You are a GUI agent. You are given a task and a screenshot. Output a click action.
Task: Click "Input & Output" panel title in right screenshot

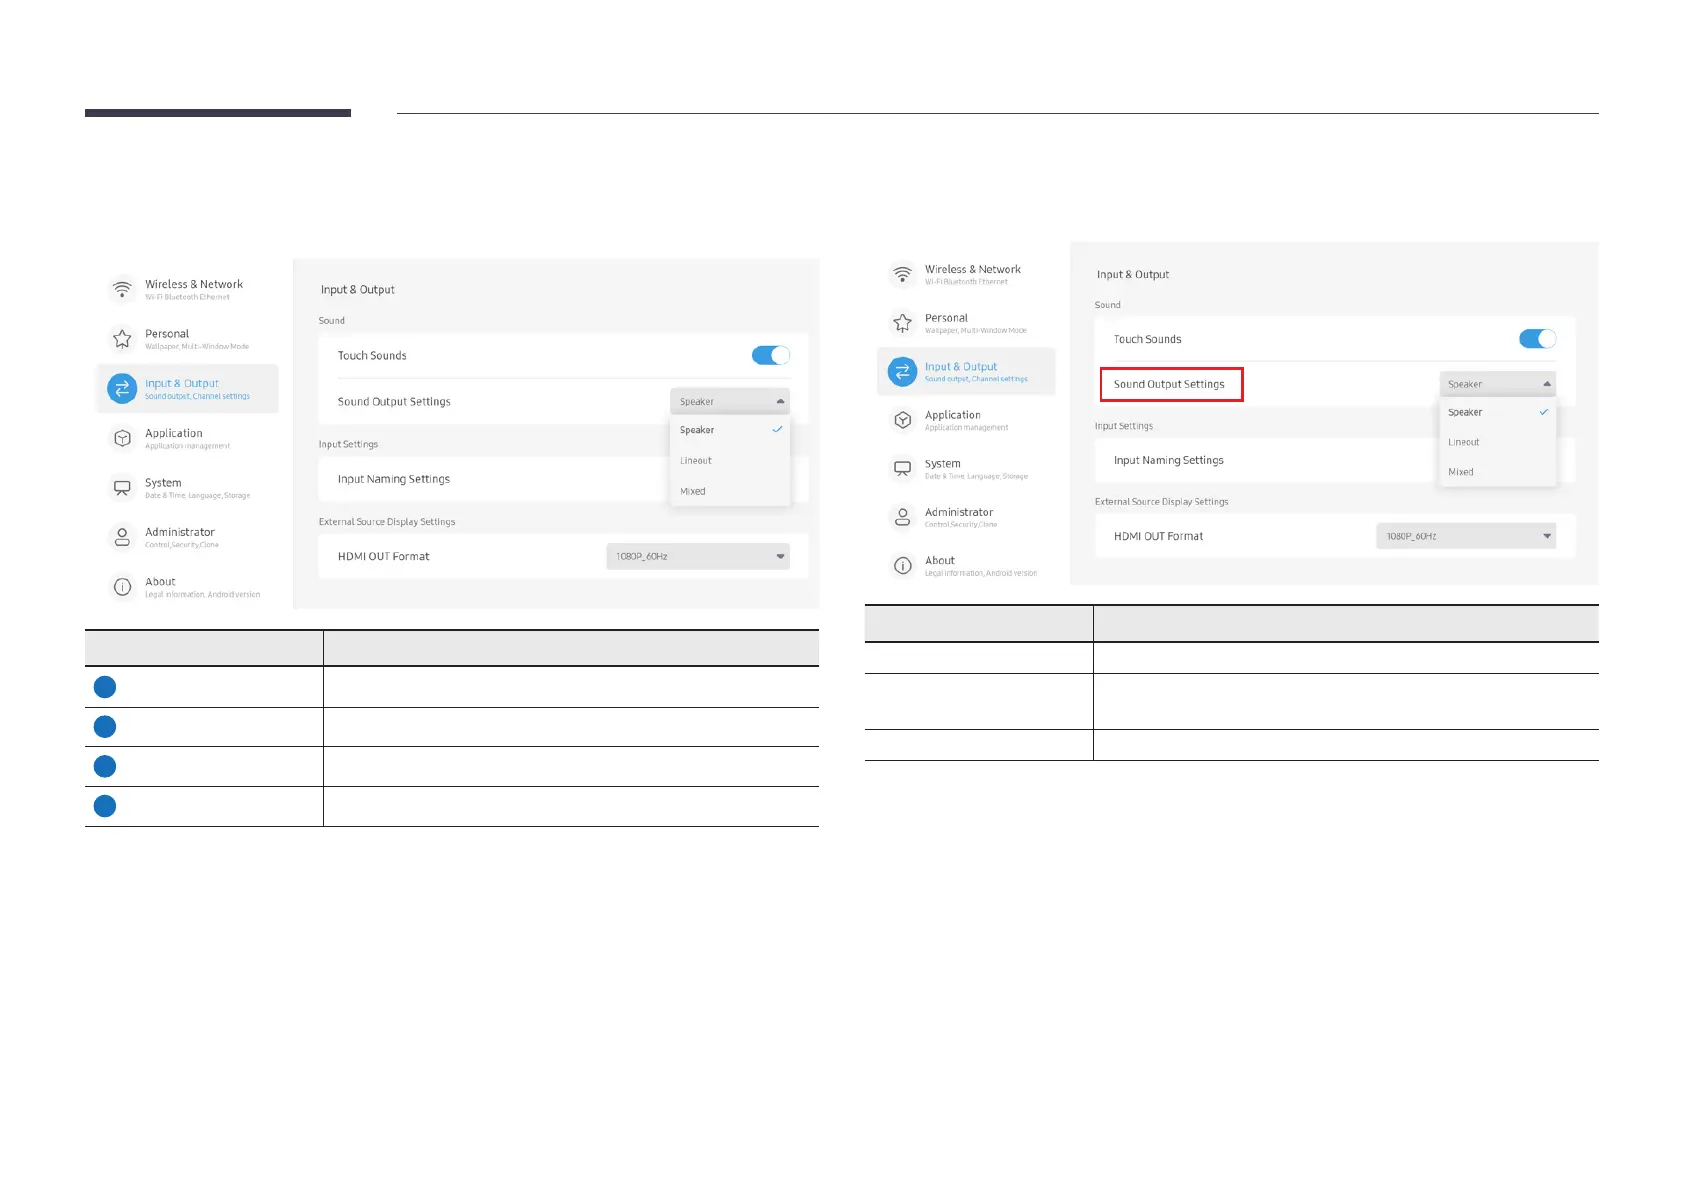pos(1133,275)
